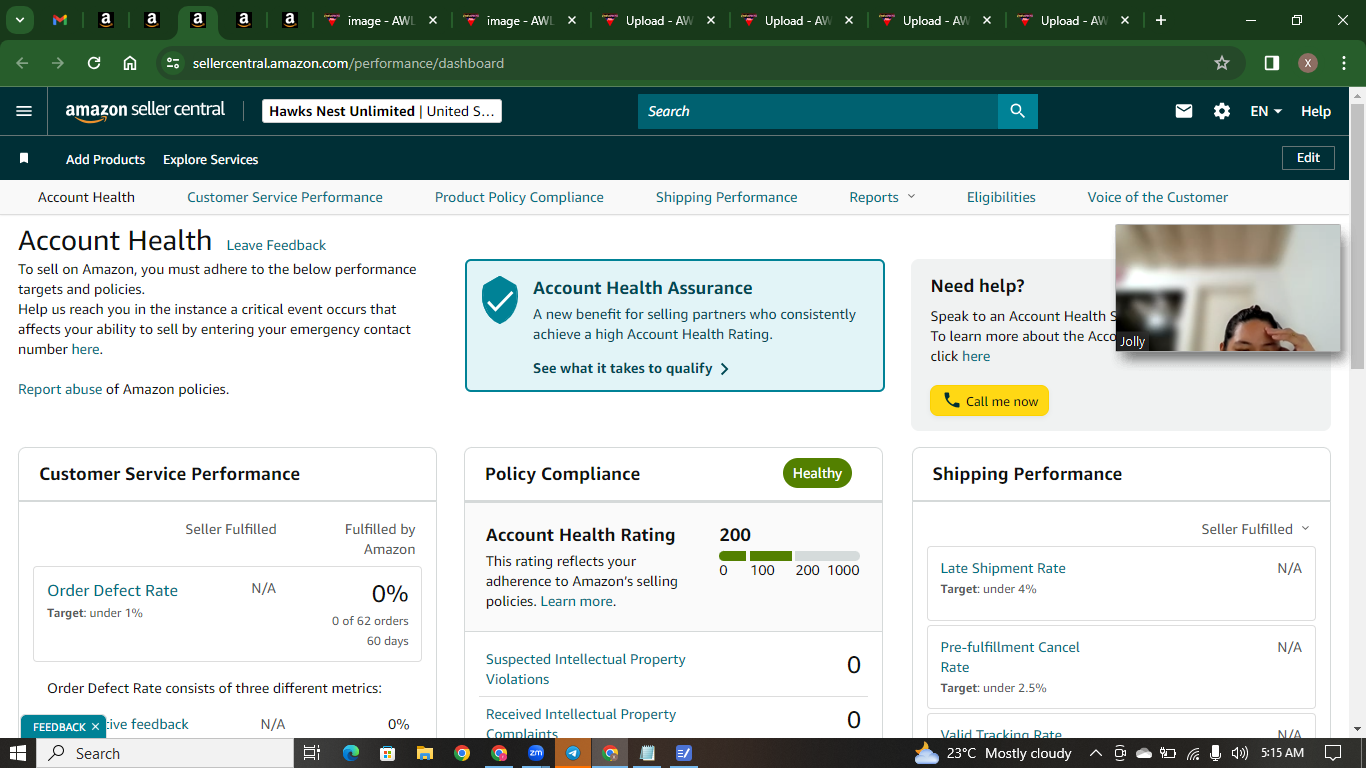Screen dimensions: 1366x768
Task: Click the bookmark icon beside Add Products
Action: click(x=24, y=159)
